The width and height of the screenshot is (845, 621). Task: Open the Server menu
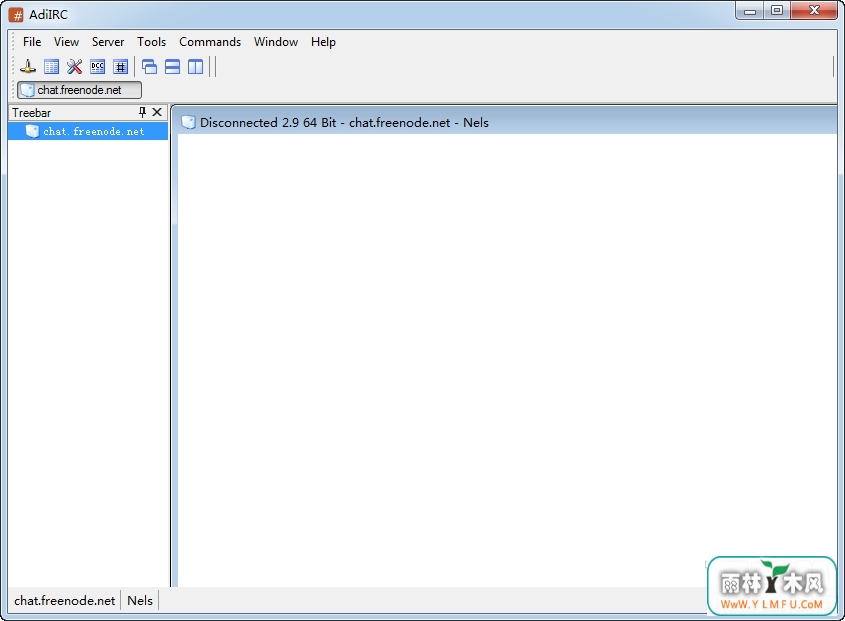tap(108, 42)
